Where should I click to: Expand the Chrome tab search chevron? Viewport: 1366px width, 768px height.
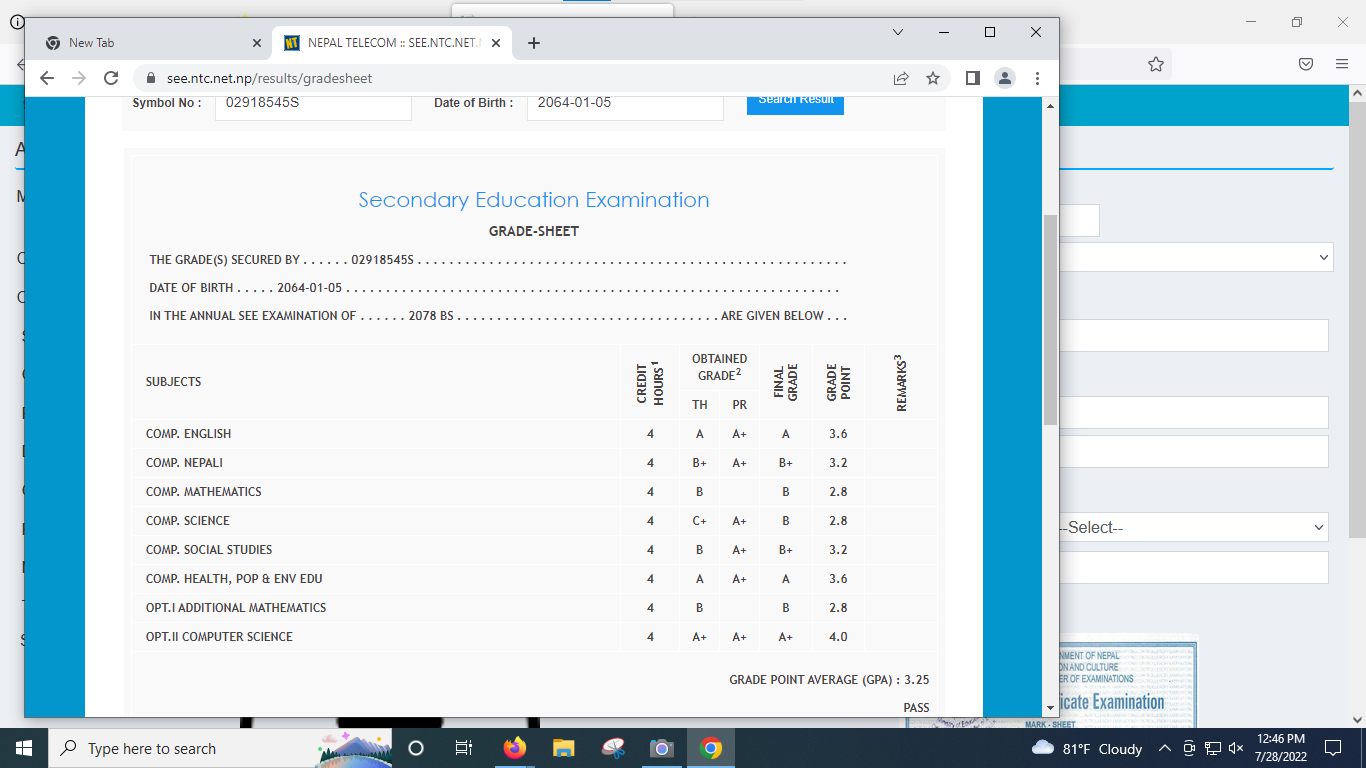[898, 32]
